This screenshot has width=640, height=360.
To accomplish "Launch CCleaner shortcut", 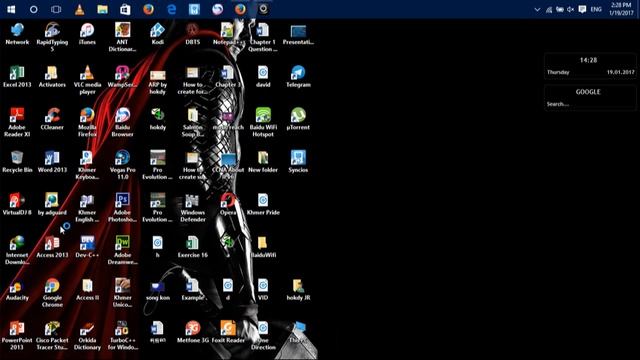I will click(x=52, y=119).
